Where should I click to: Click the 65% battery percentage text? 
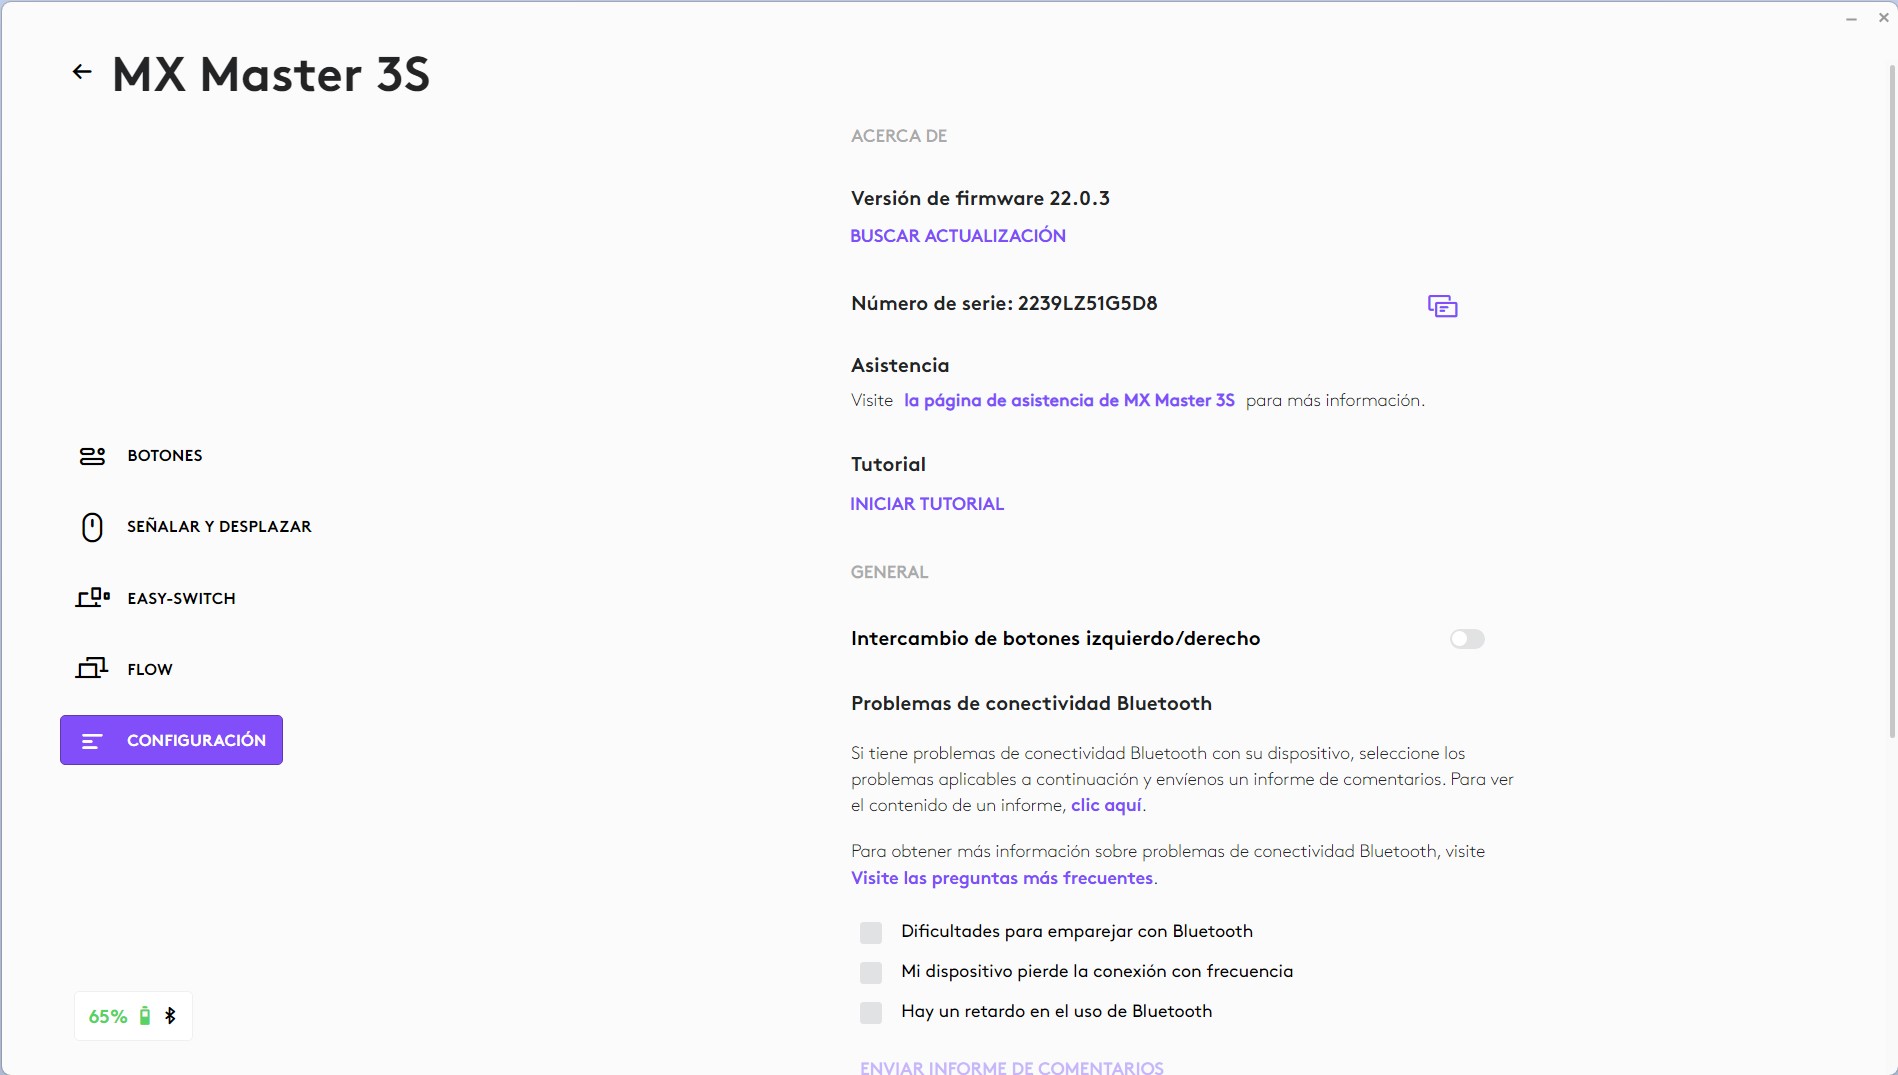pos(108,1016)
